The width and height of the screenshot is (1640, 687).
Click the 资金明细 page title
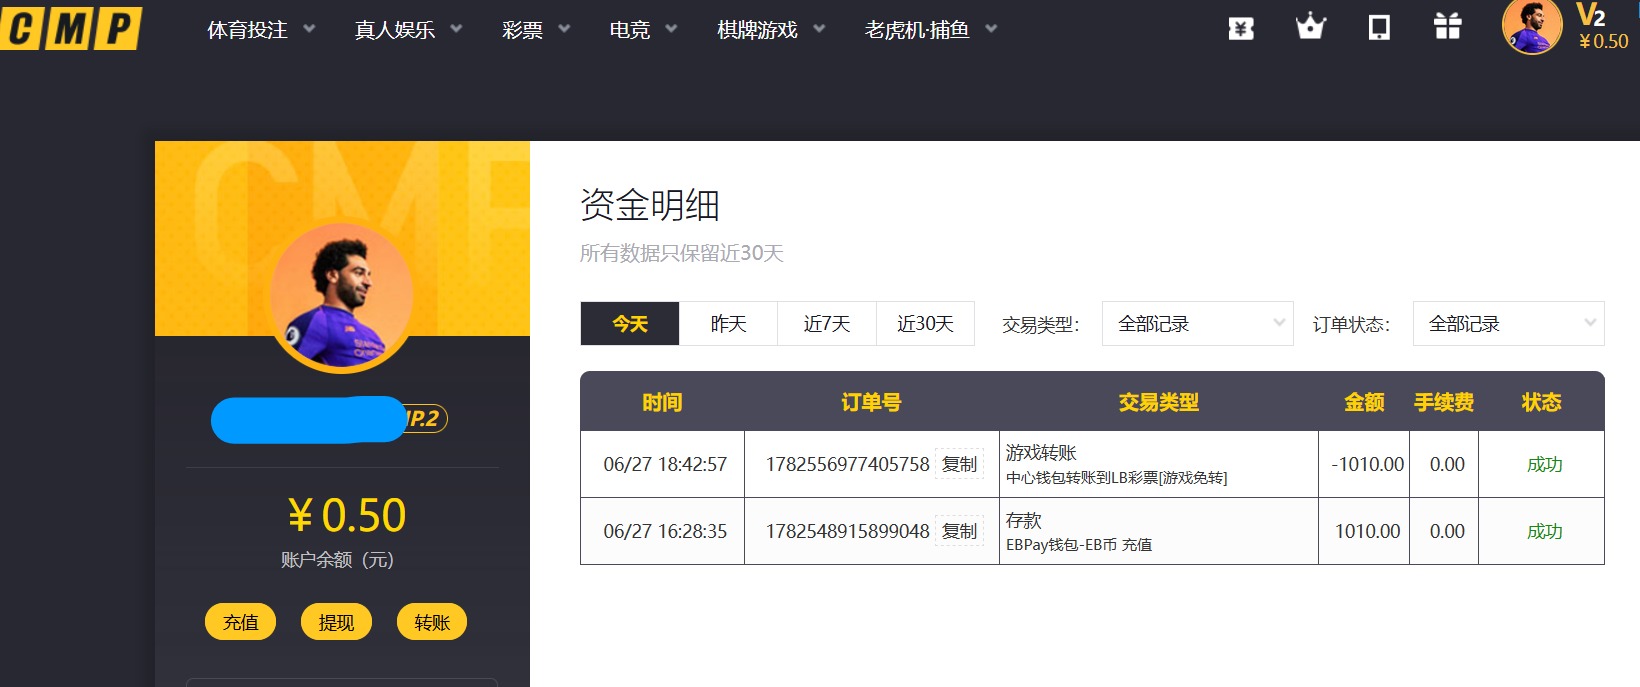click(650, 205)
